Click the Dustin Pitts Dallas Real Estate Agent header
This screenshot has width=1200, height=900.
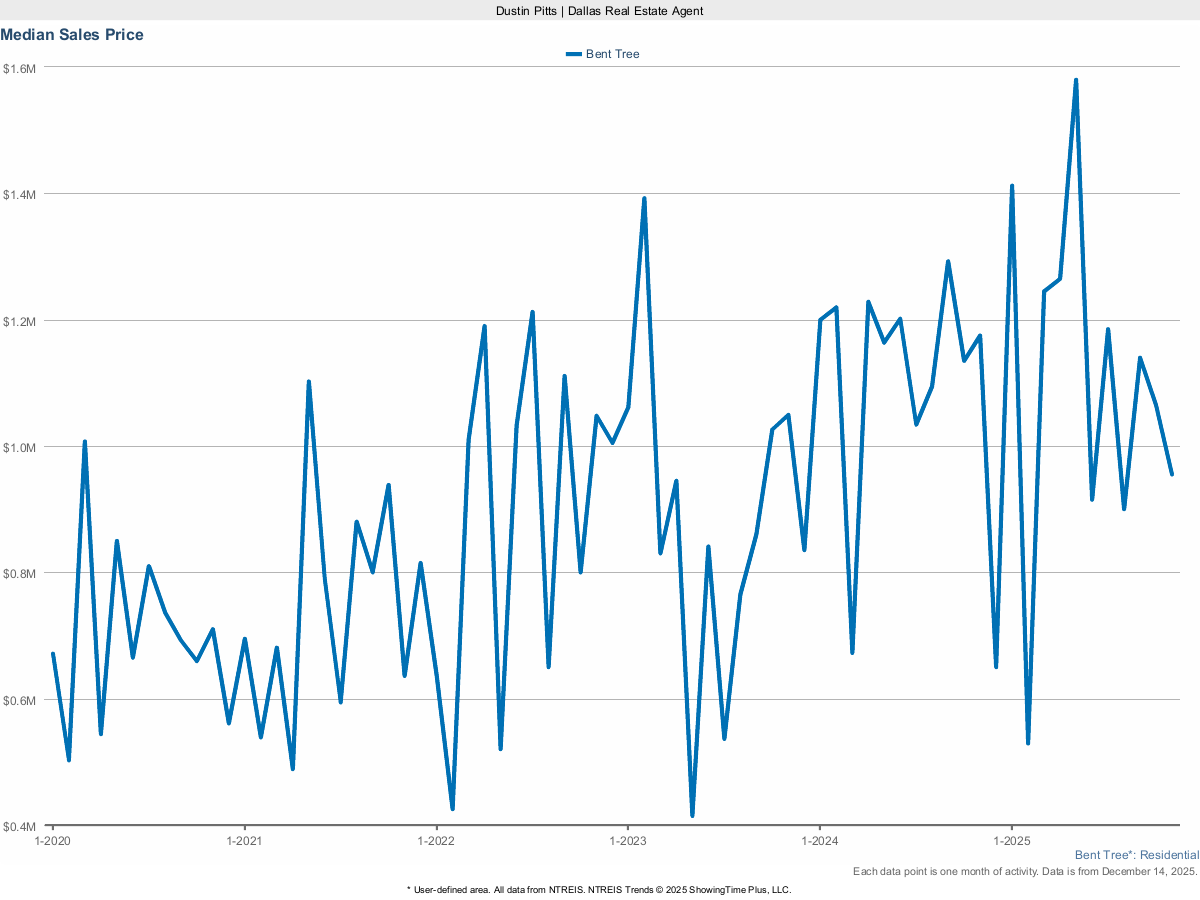pos(599,11)
